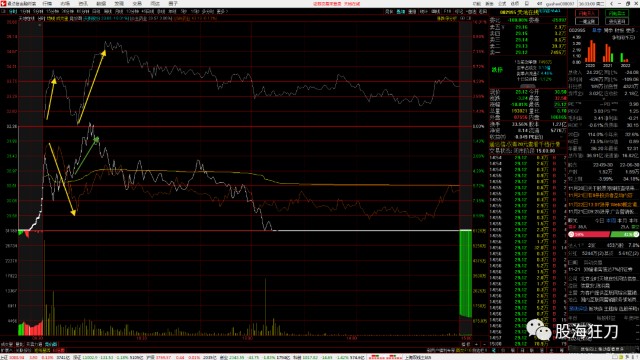Click the app logo icon in the title bar
The width and height of the screenshot is (640, 360).
(x=4, y=3)
